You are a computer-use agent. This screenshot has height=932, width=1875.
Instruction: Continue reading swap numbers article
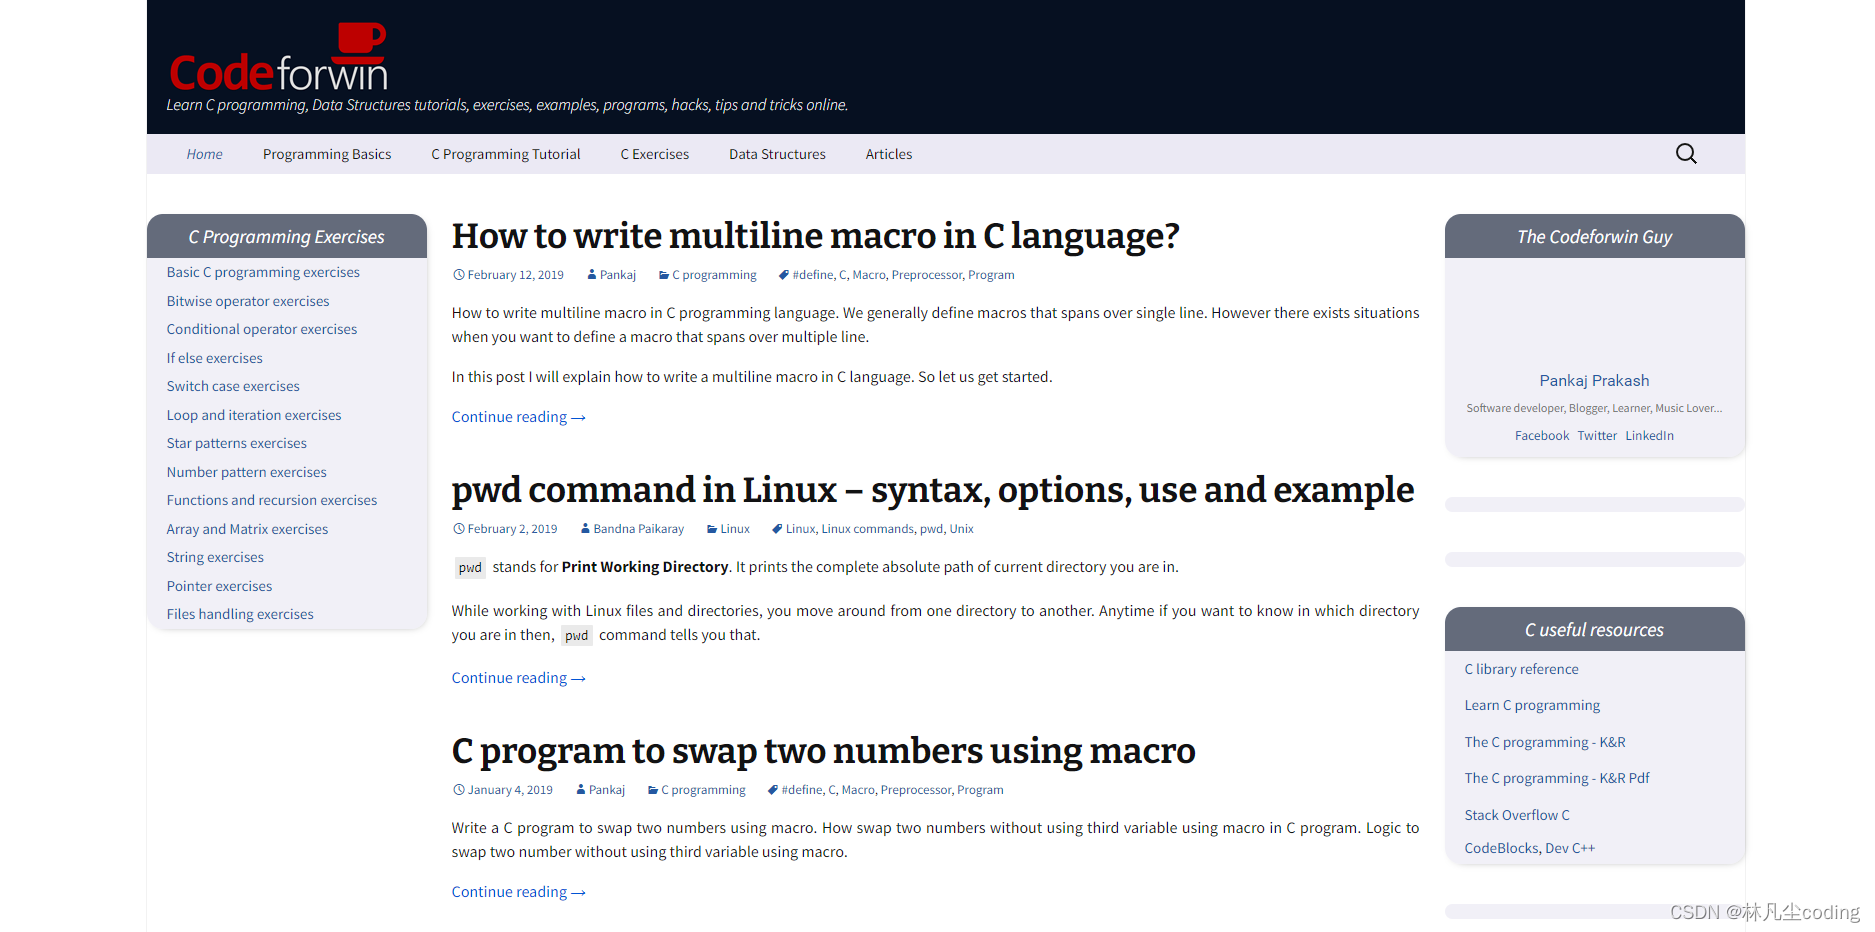(518, 892)
